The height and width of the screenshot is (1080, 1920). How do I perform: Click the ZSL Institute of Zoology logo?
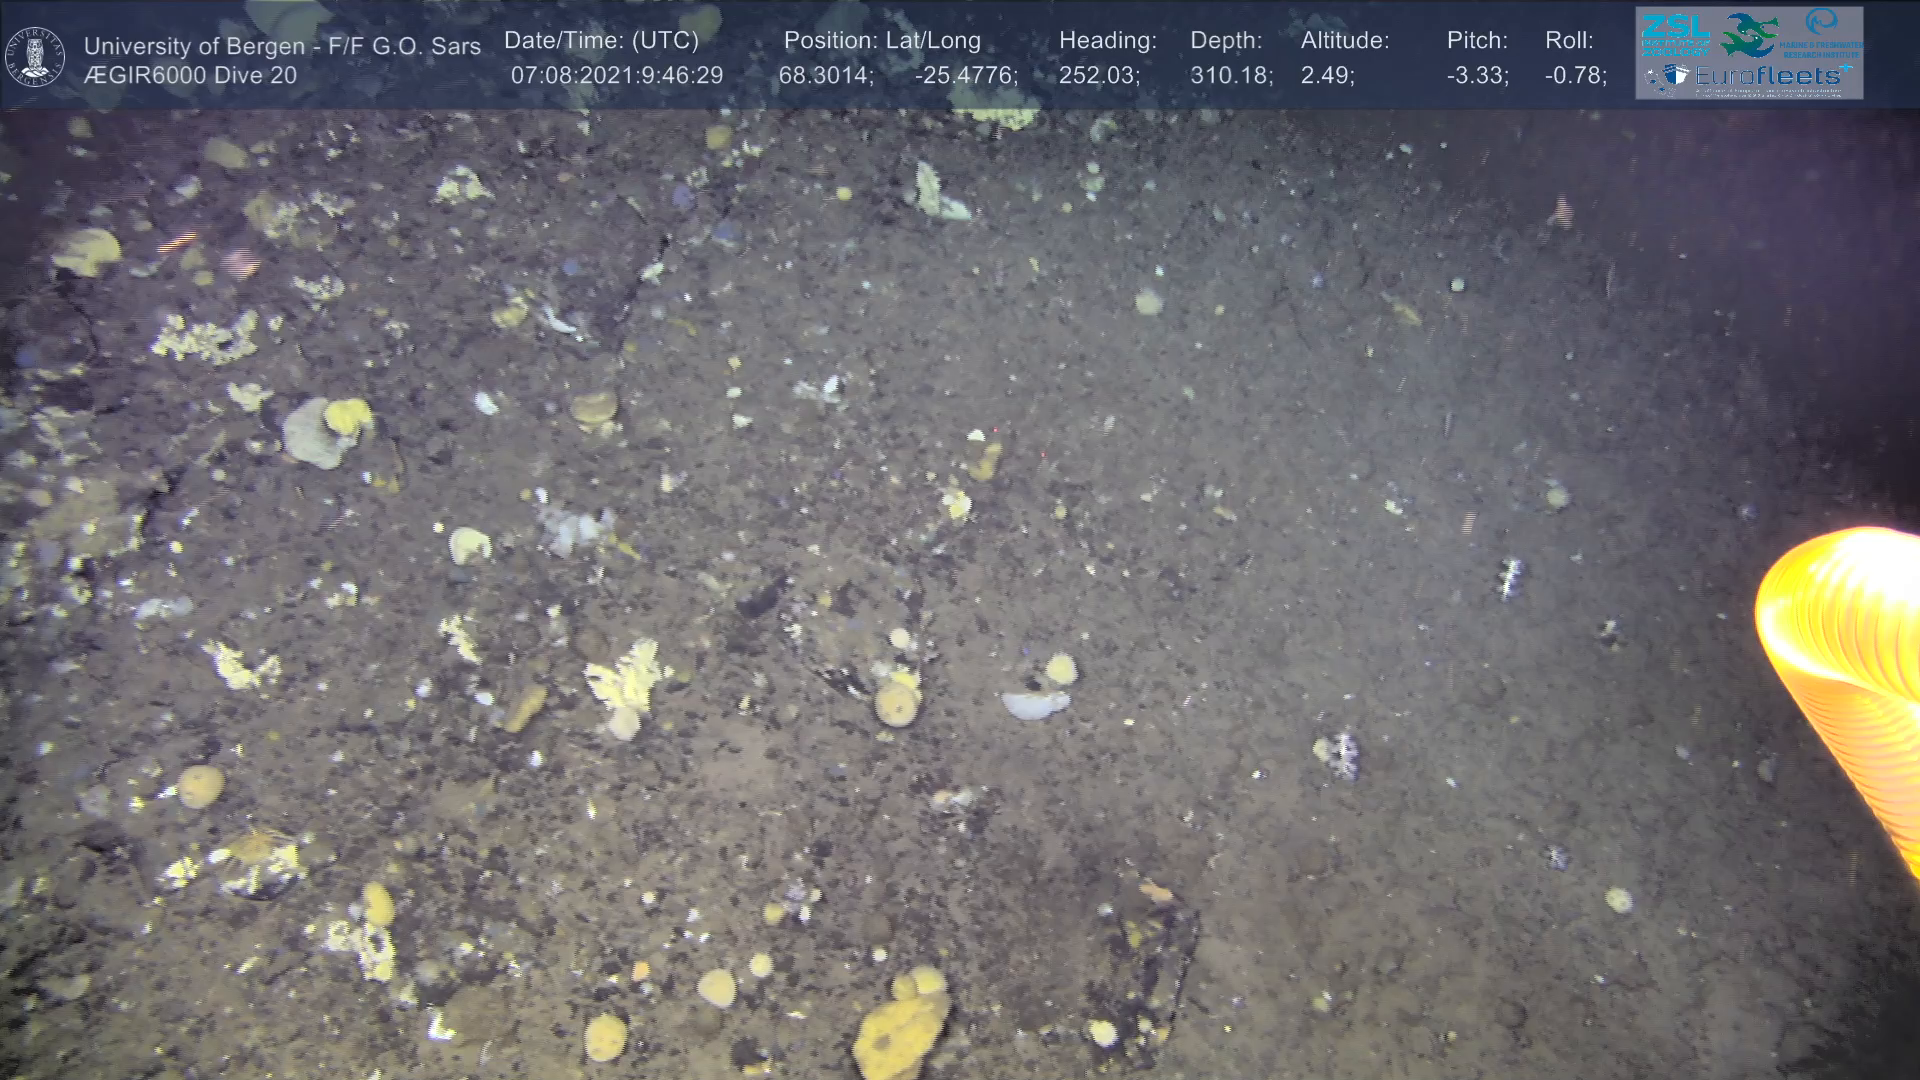pyautogui.click(x=1675, y=34)
